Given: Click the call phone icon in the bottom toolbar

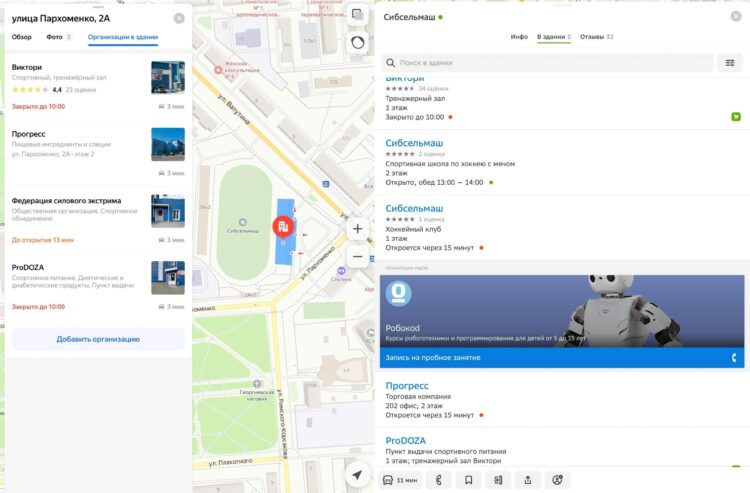Looking at the screenshot, I should (x=438, y=480).
